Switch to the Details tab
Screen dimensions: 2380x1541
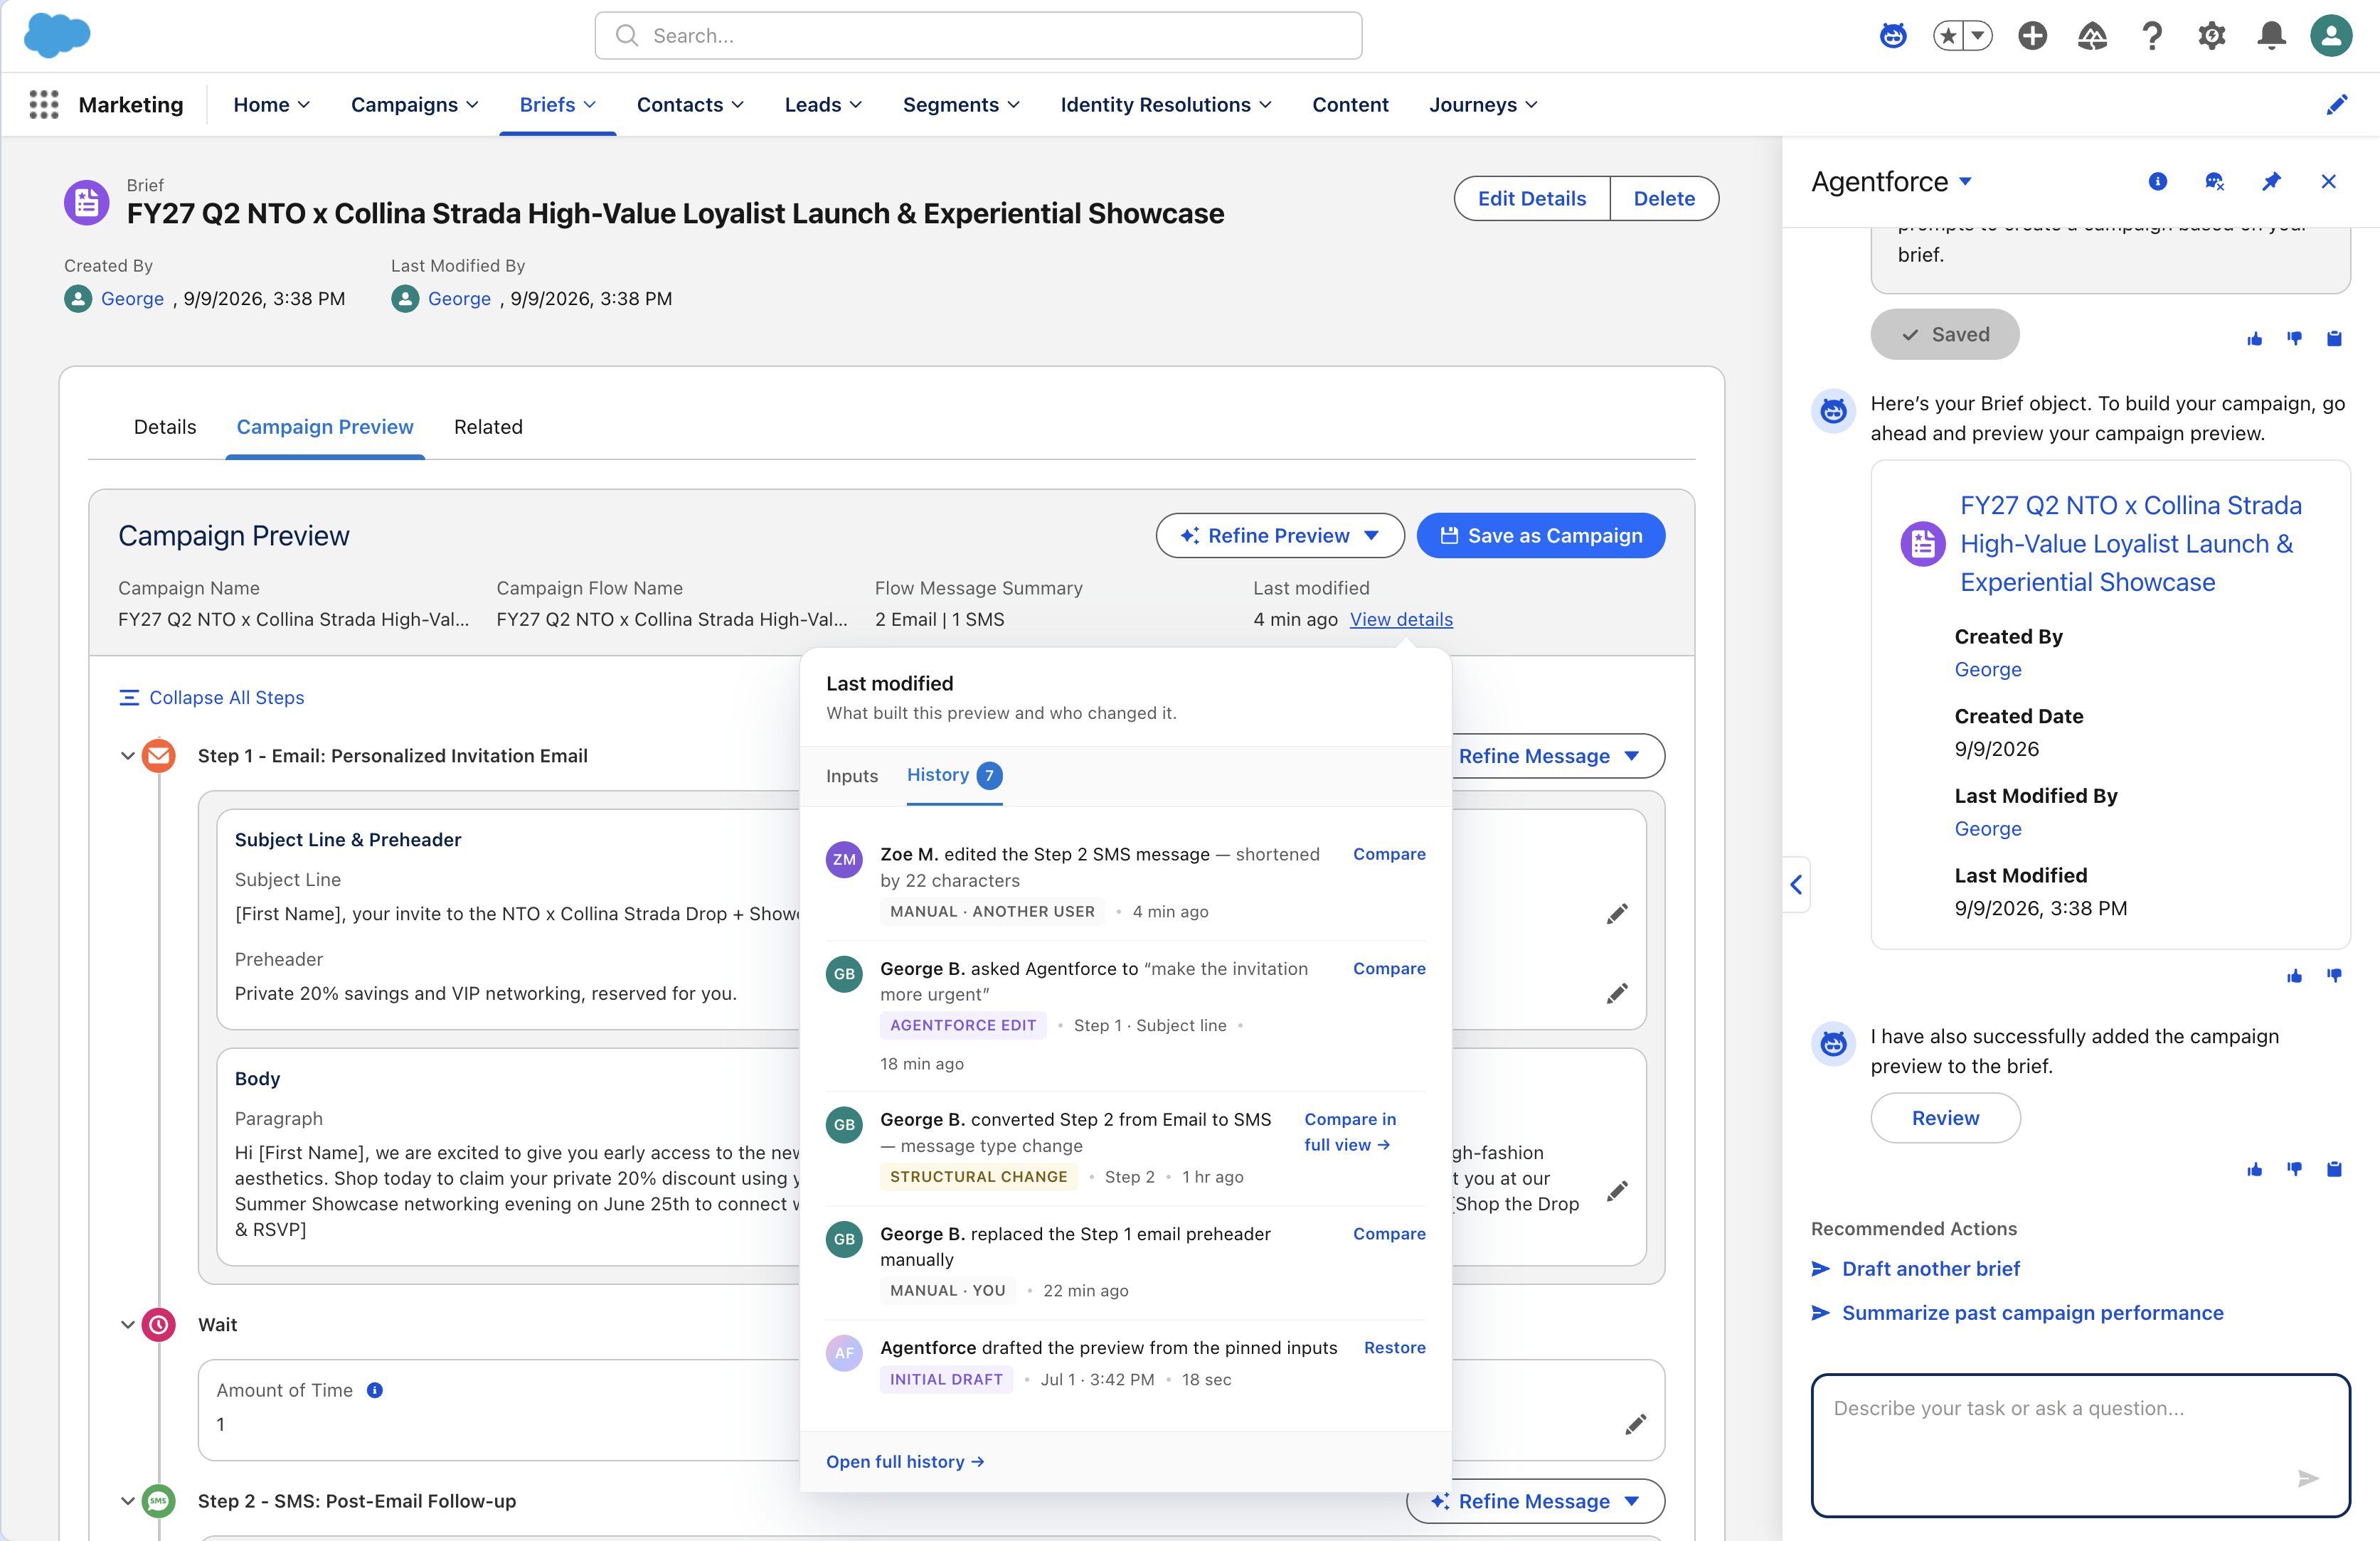[165, 427]
